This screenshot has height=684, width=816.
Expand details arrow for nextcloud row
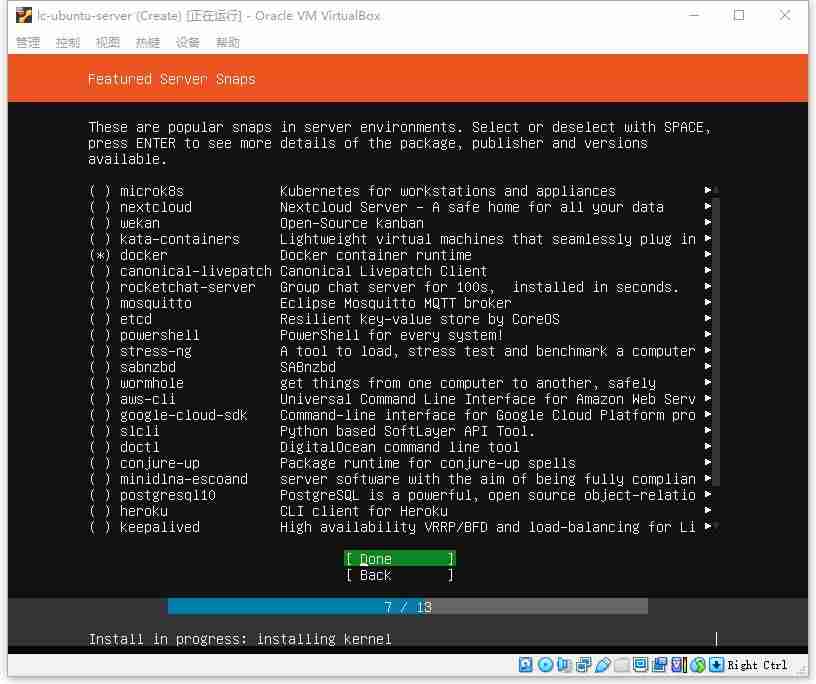707,207
